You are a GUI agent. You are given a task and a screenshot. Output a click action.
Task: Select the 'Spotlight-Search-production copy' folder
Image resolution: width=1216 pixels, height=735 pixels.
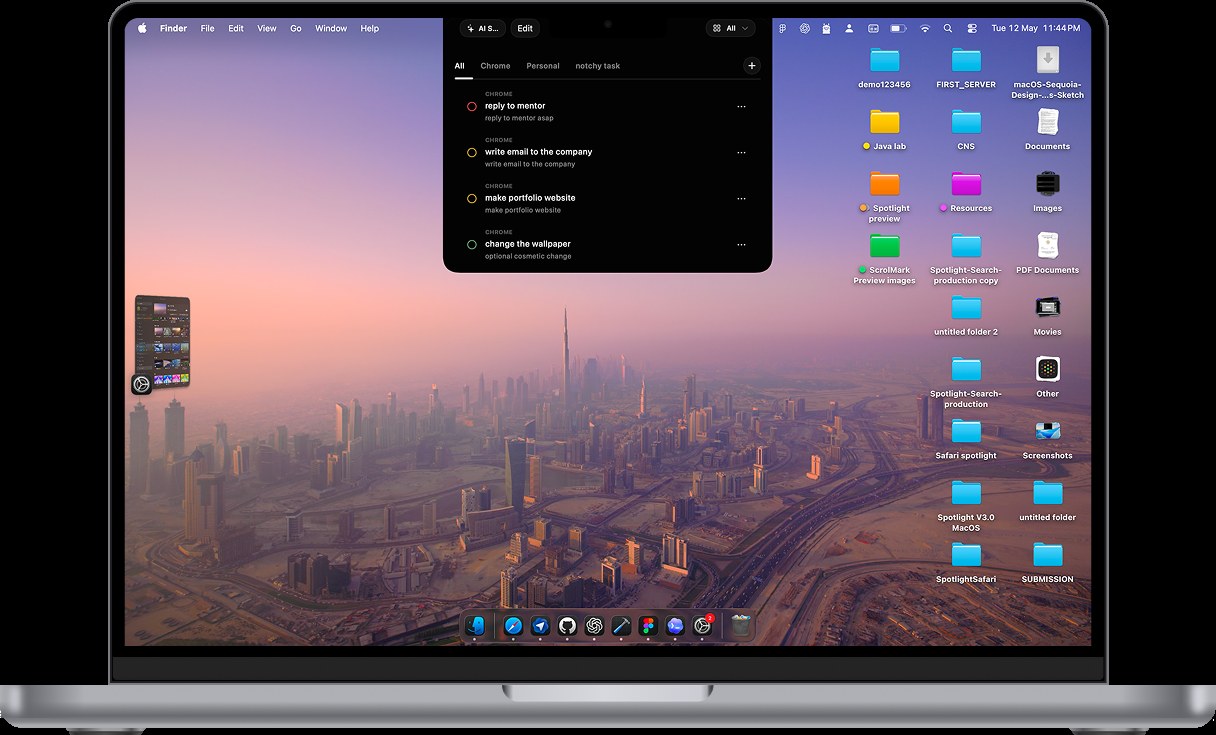point(966,259)
